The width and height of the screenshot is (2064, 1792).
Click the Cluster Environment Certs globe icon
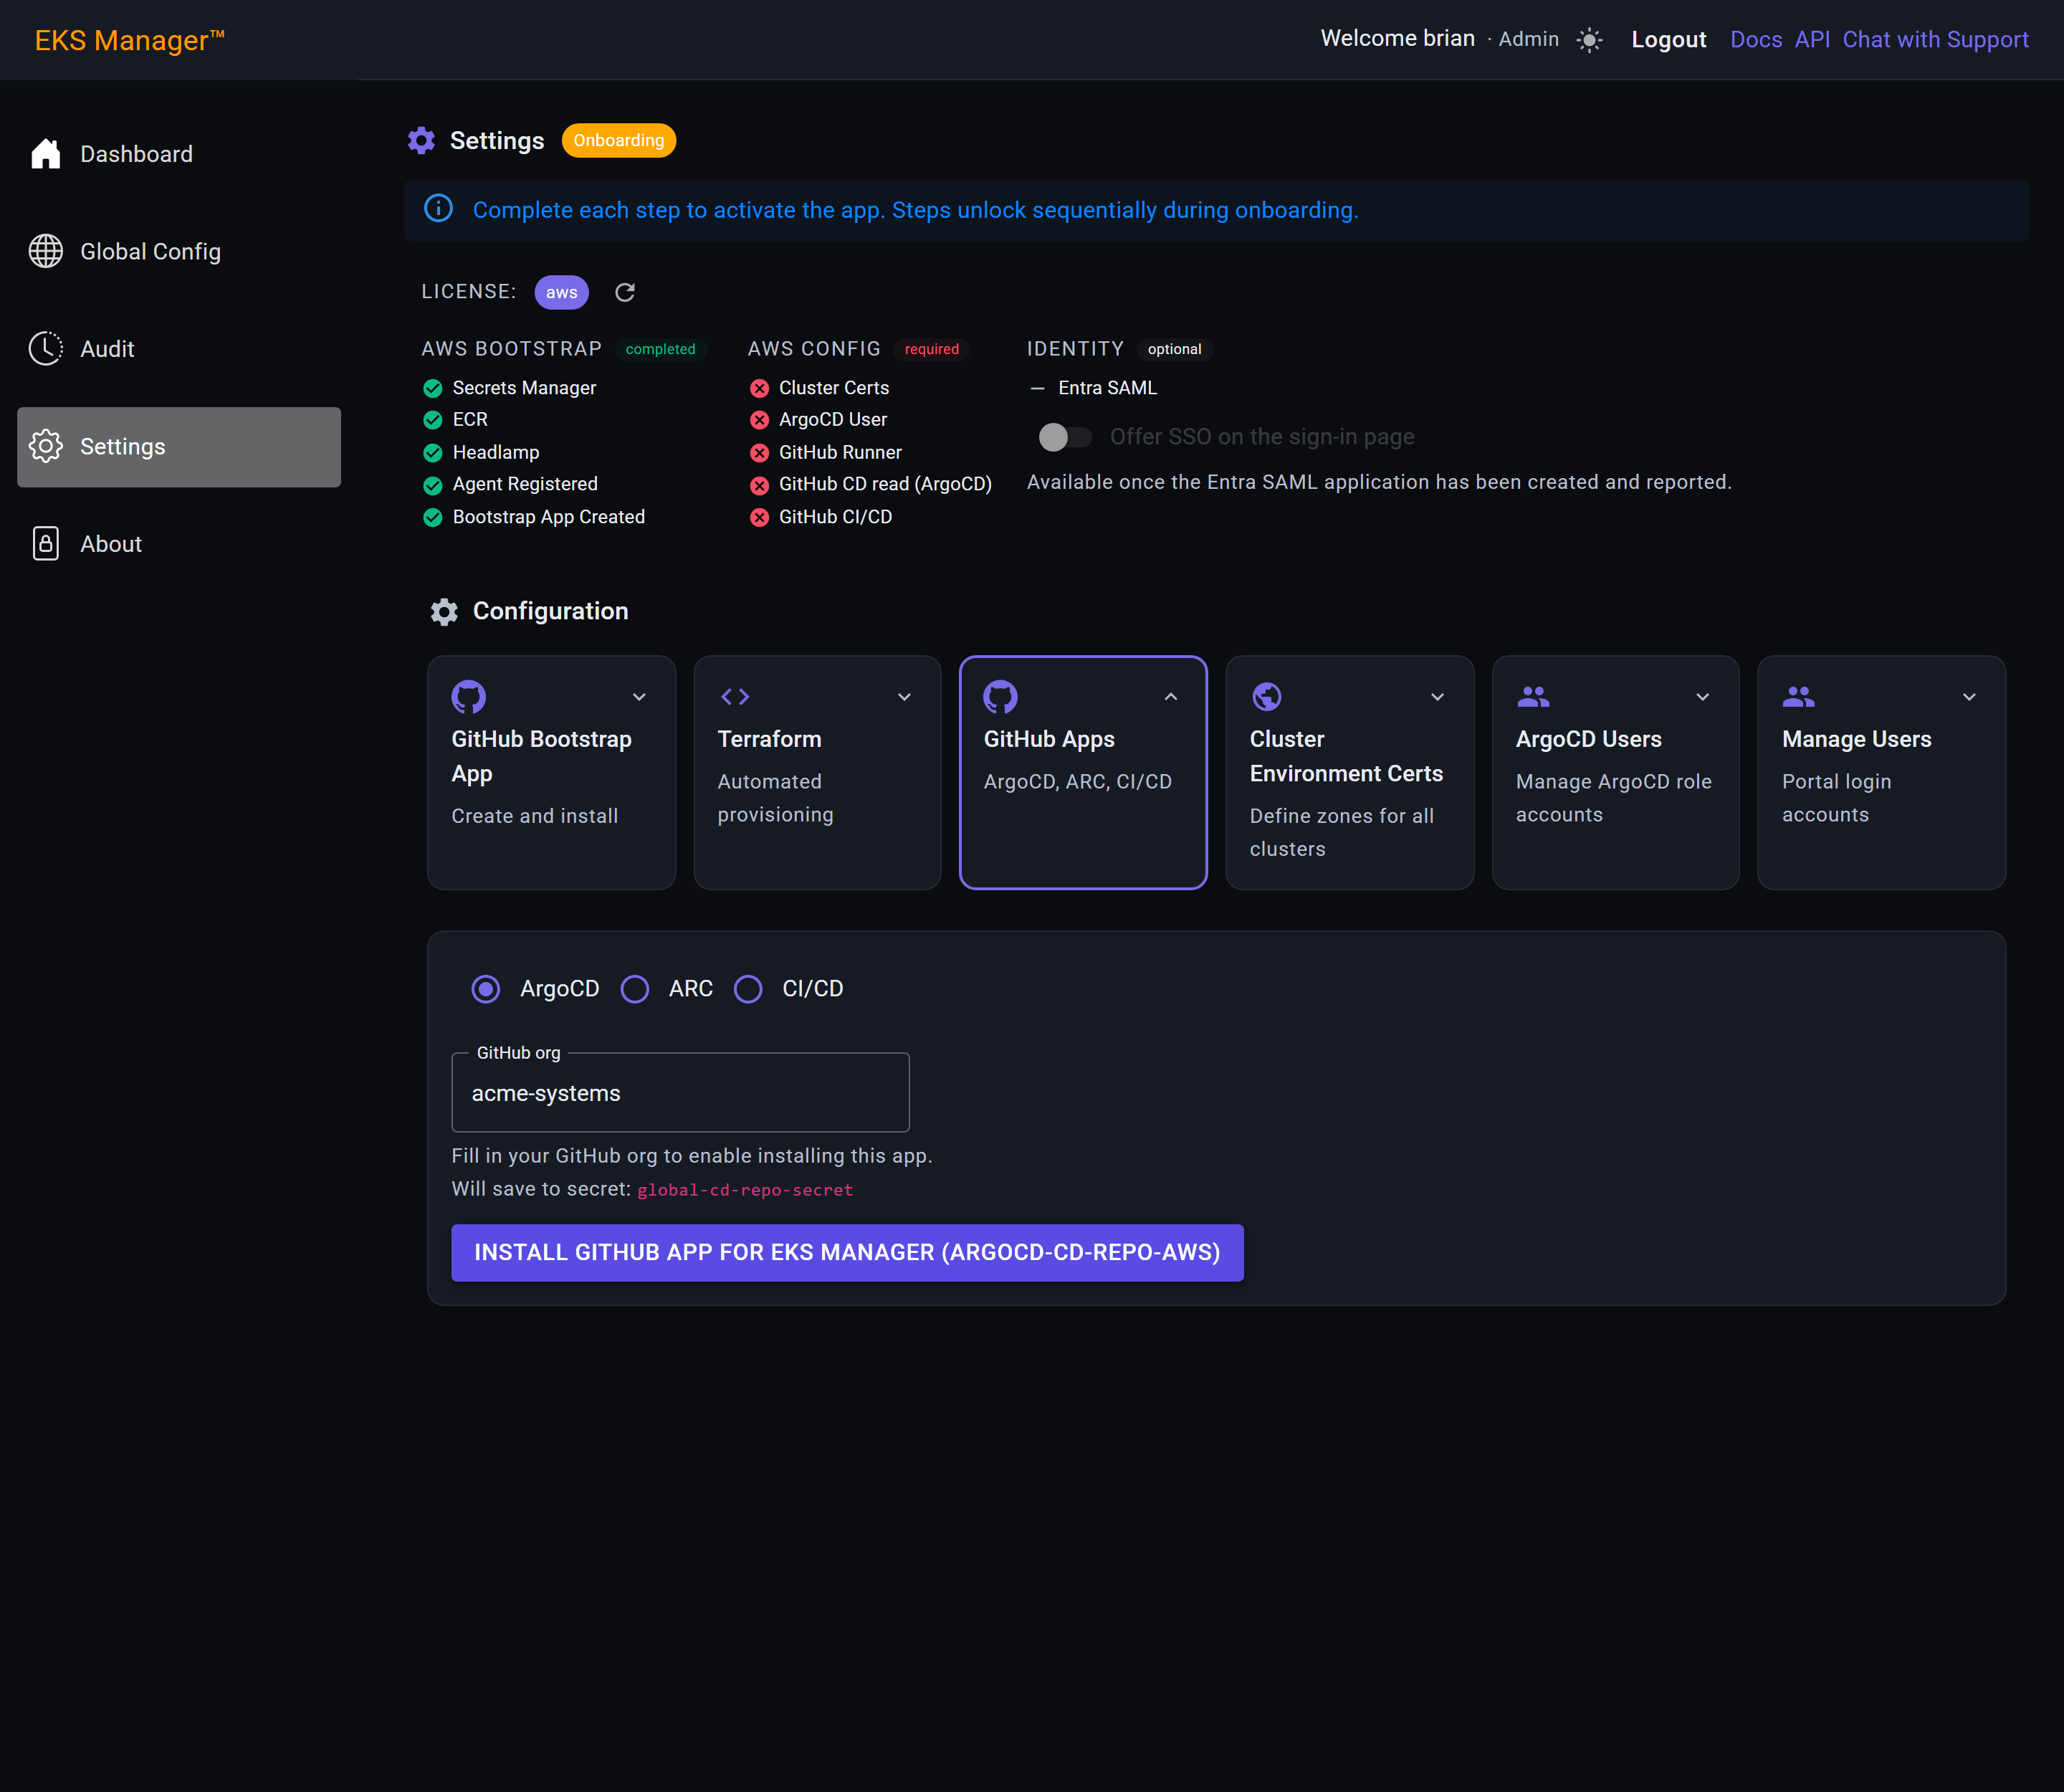point(1267,696)
